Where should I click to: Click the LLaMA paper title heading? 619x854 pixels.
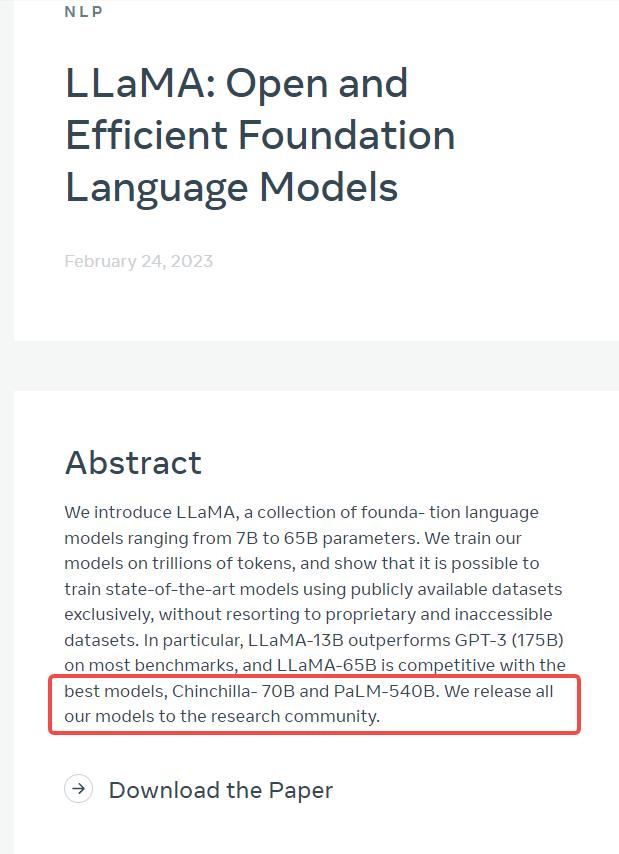[x=237, y=83]
